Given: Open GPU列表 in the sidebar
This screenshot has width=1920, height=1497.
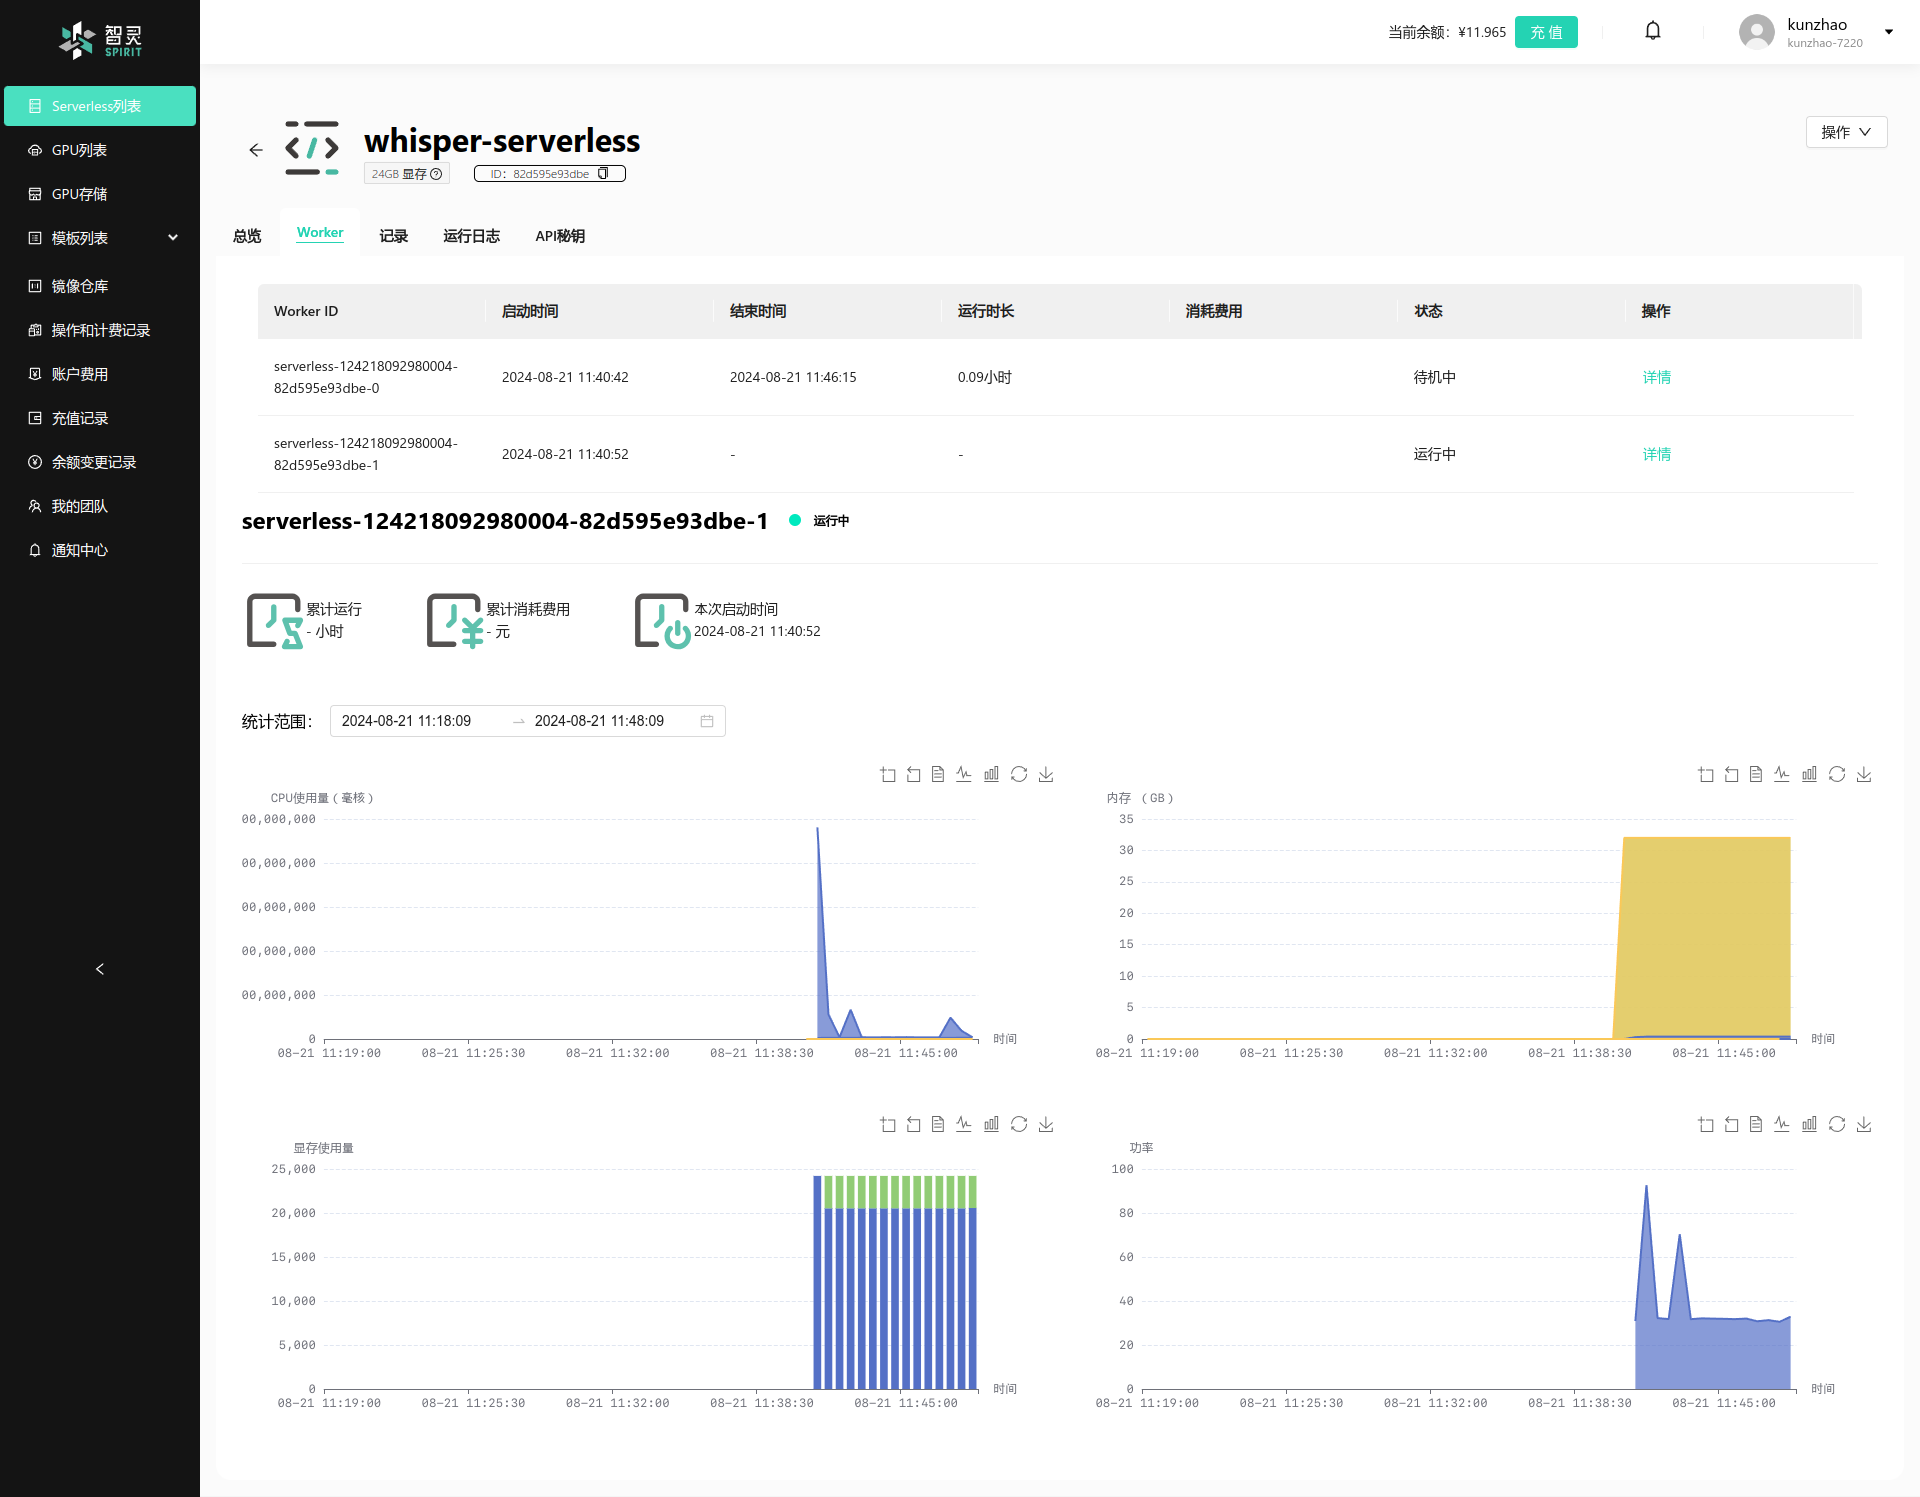Looking at the screenshot, I should 100,150.
